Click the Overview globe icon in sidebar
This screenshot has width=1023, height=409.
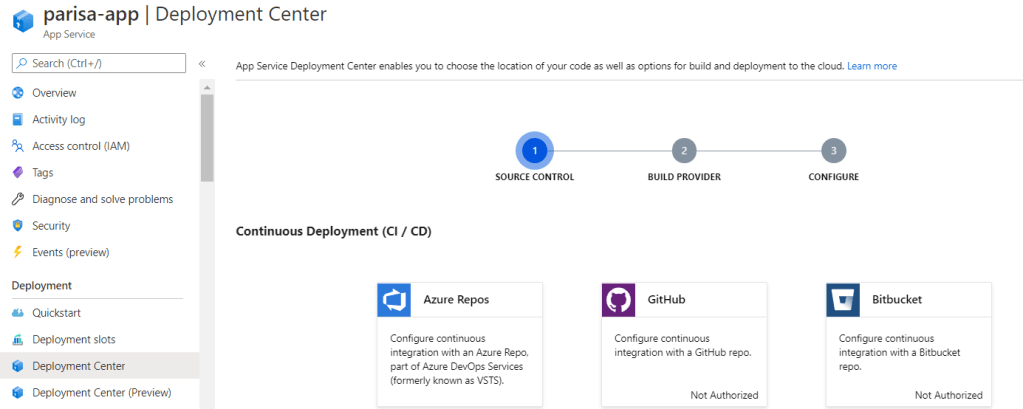point(18,93)
